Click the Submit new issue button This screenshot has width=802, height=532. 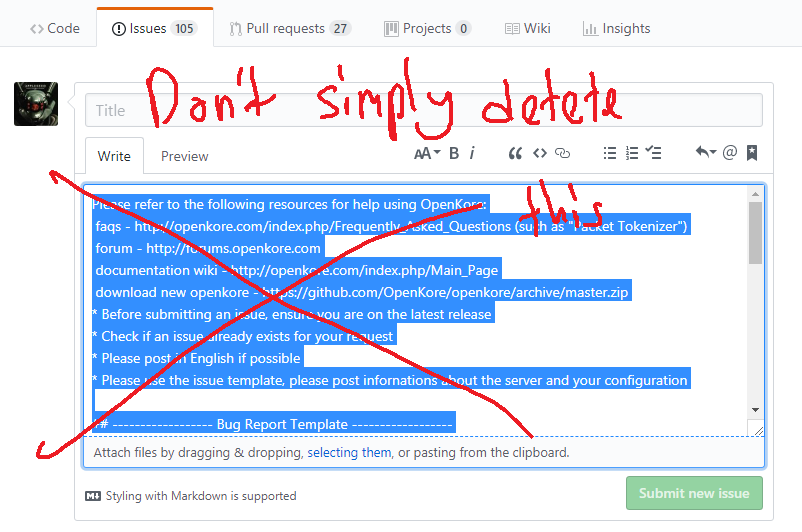coord(694,493)
